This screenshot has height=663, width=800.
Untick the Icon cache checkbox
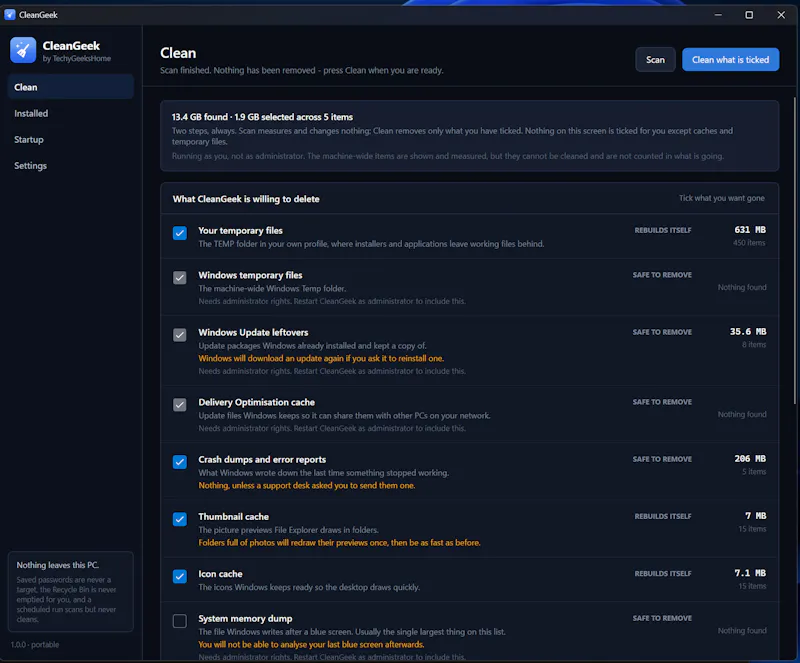(180, 576)
